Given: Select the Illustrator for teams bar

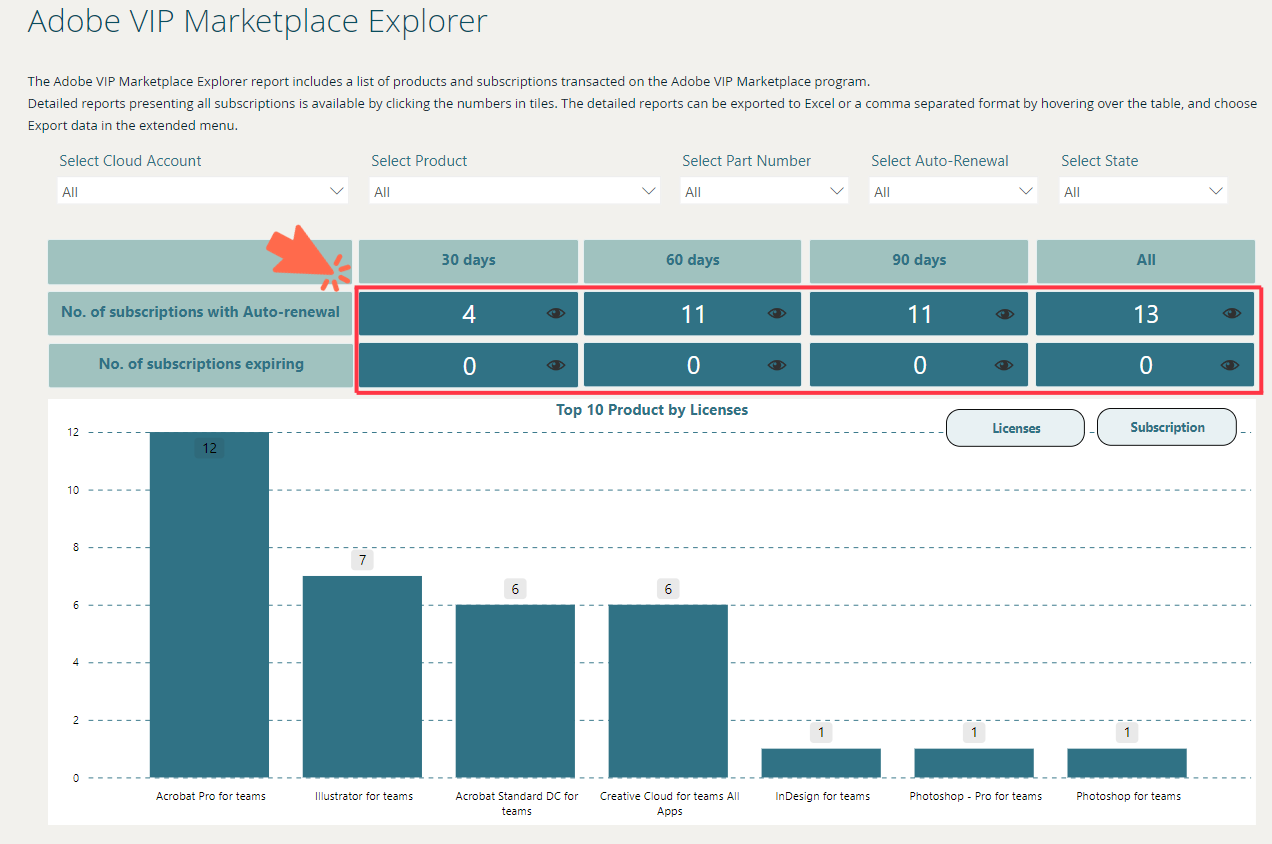Looking at the screenshot, I should 362,677.
